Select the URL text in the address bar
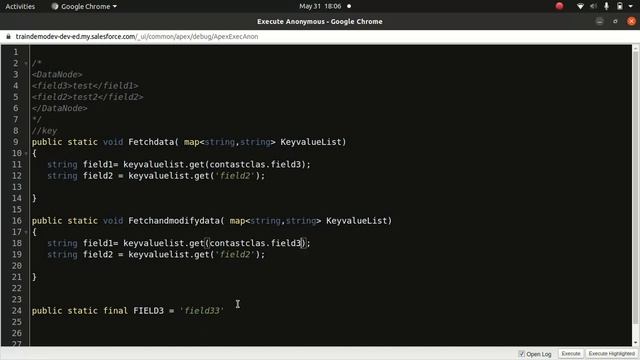 pos(137,36)
